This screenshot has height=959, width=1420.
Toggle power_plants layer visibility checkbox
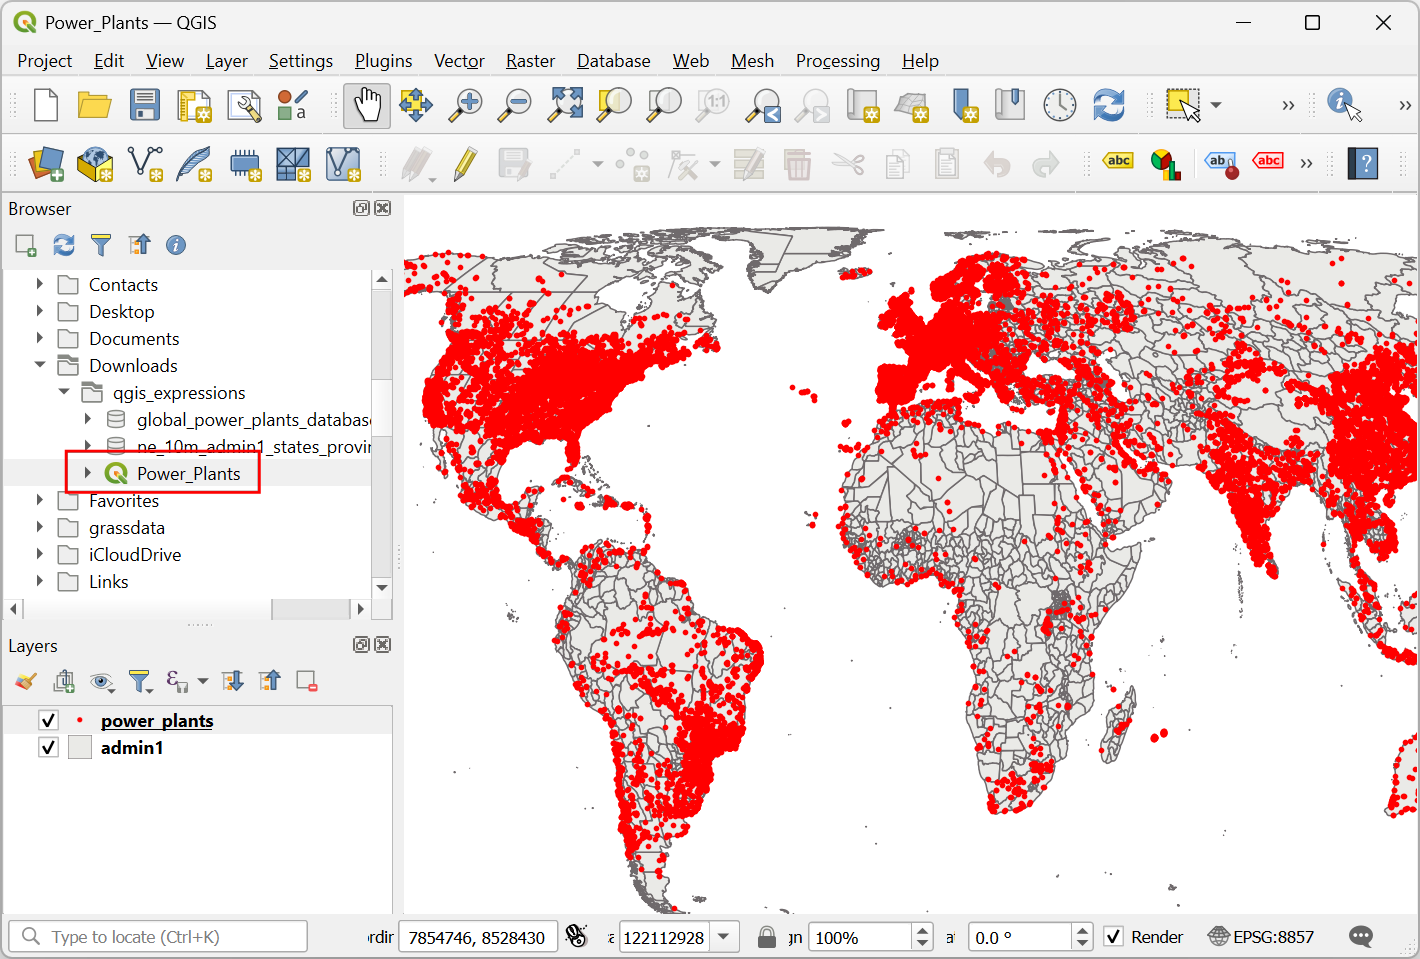pos(48,720)
